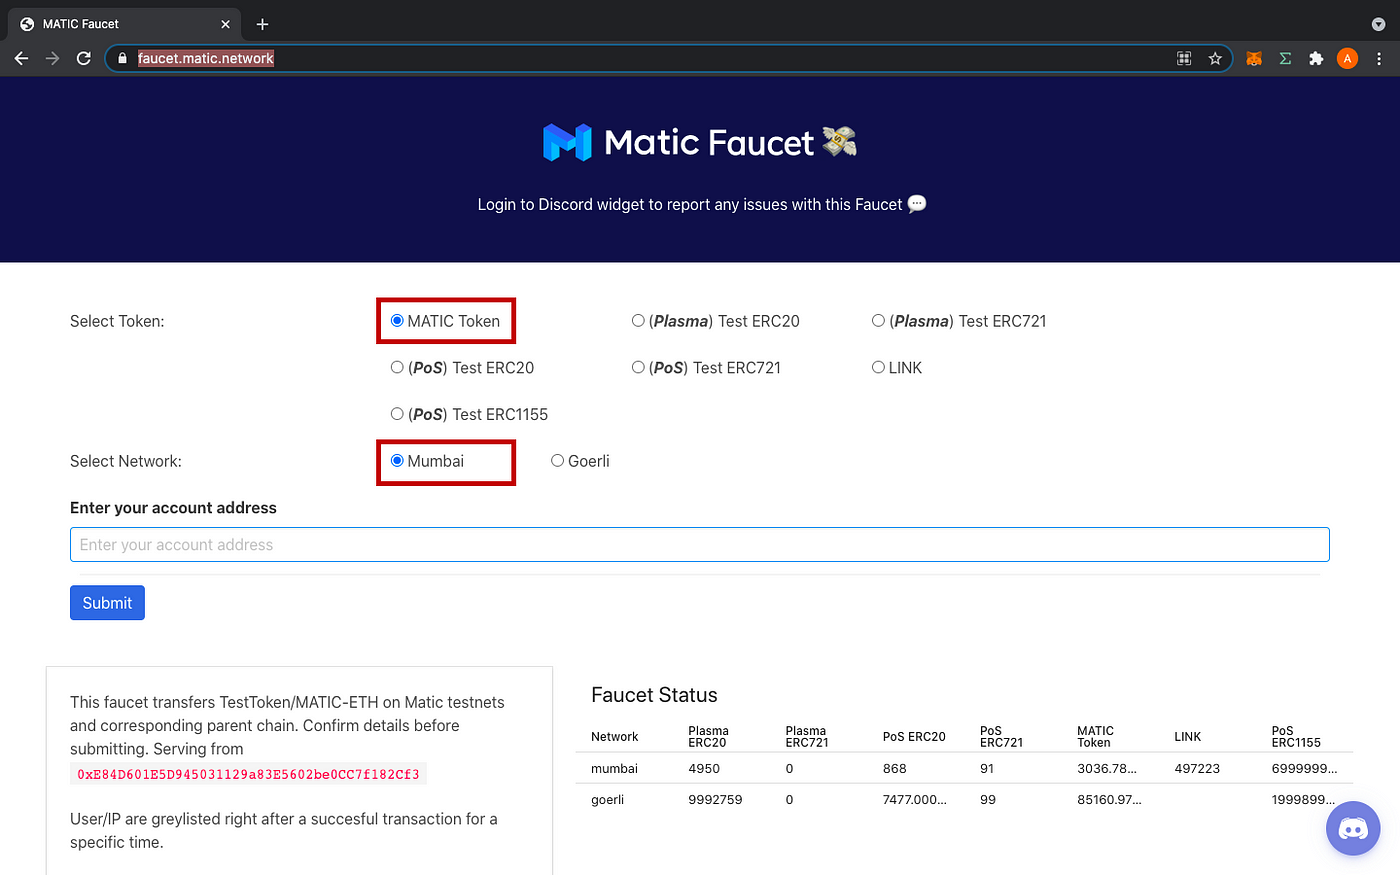Click mumbai LINK value 497223
Viewport: 1400px width, 875px height.
(1197, 768)
